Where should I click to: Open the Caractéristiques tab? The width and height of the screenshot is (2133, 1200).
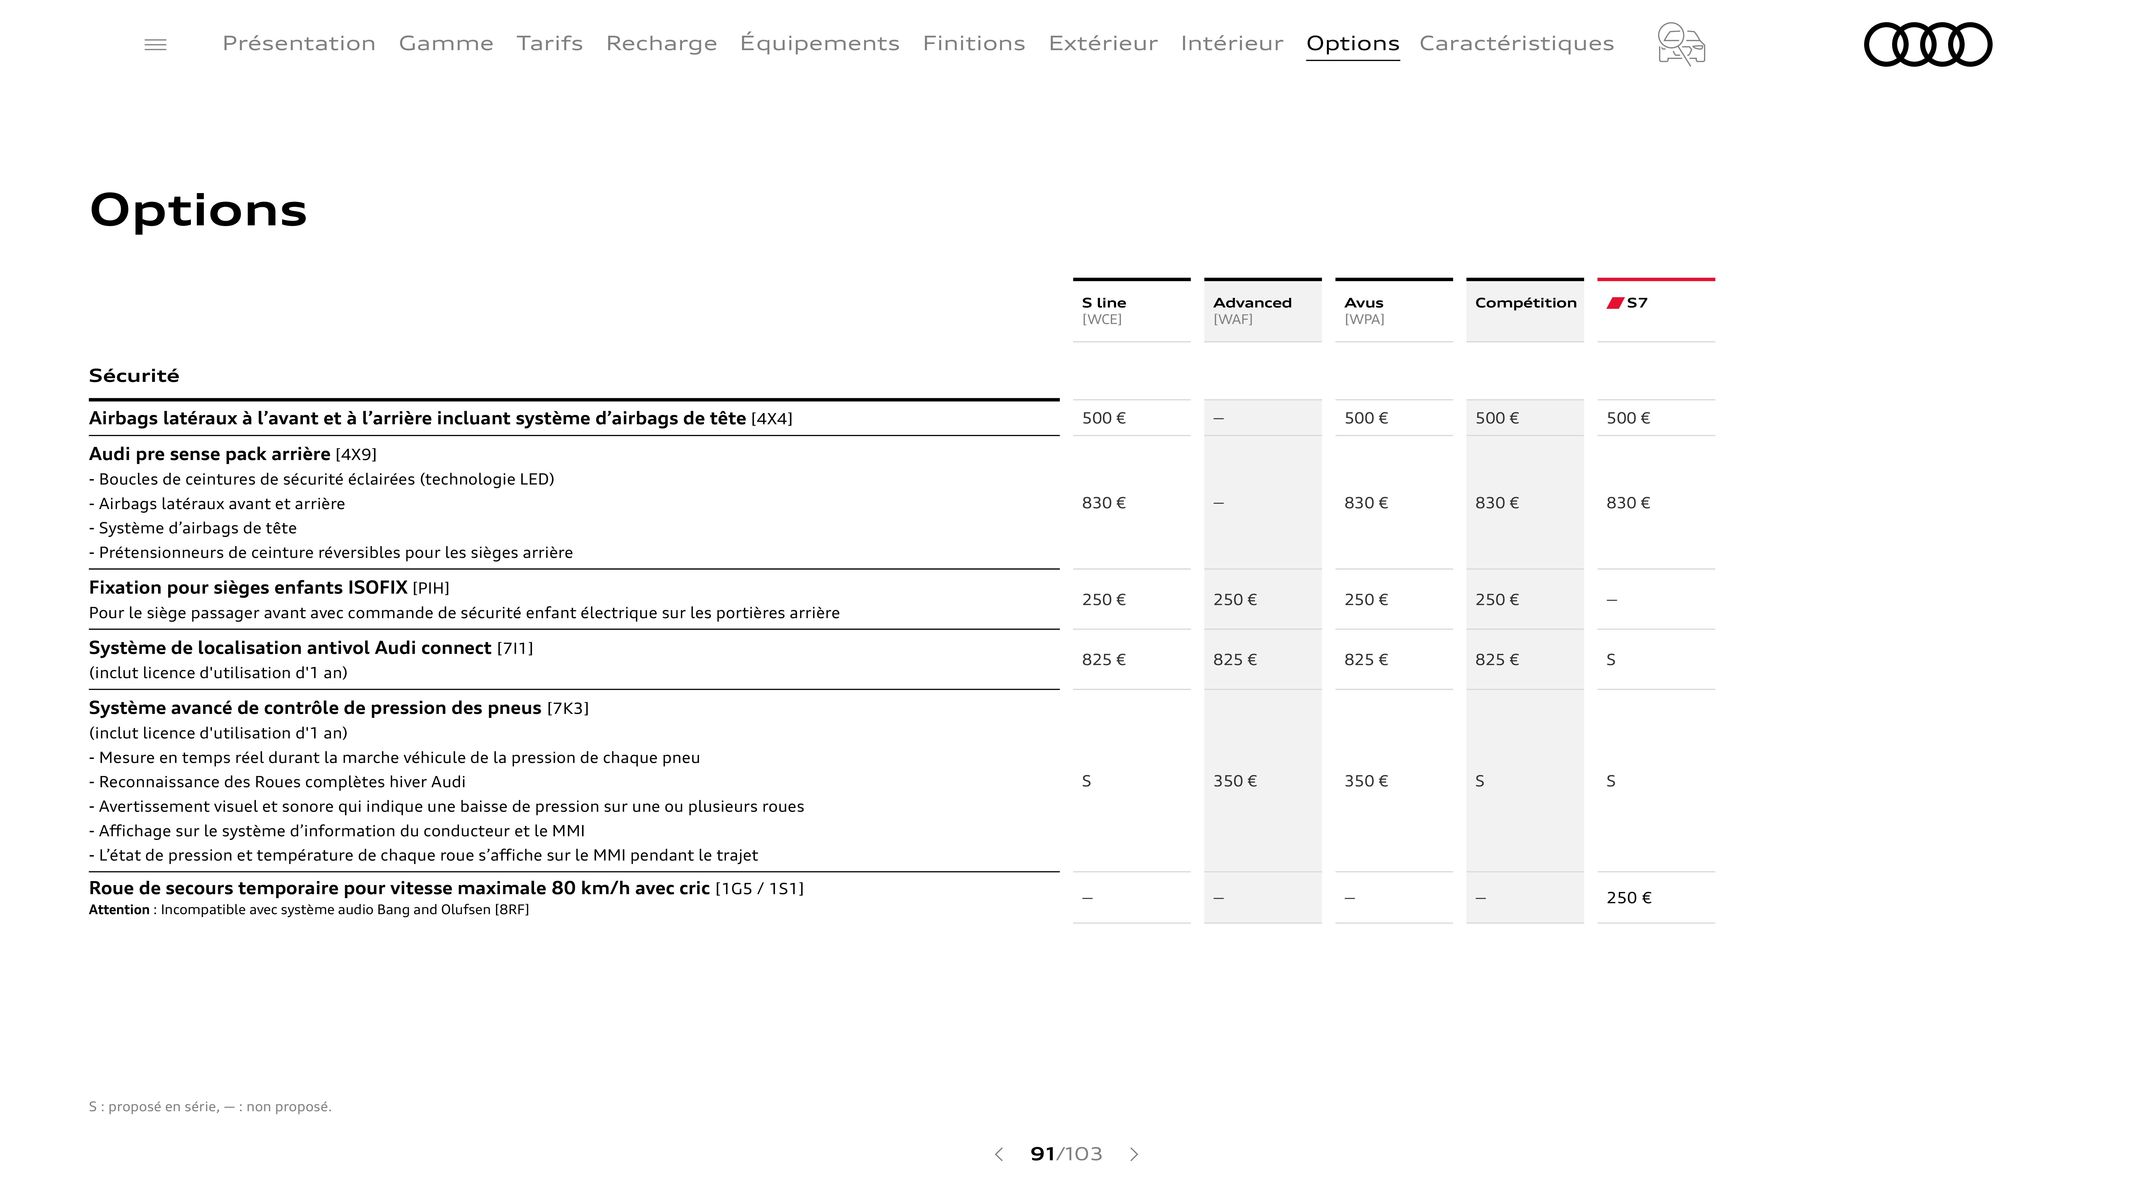(1517, 43)
